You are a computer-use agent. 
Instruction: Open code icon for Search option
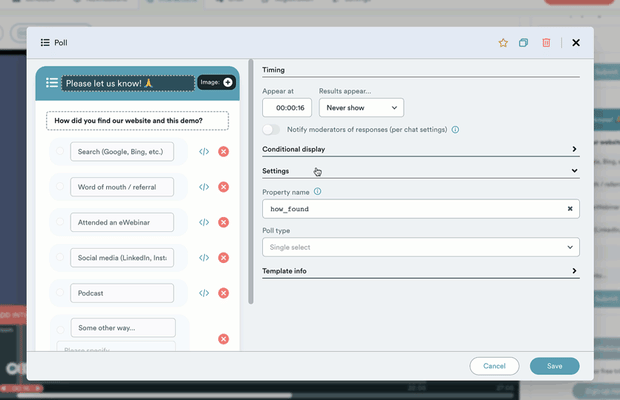pos(204,152)
